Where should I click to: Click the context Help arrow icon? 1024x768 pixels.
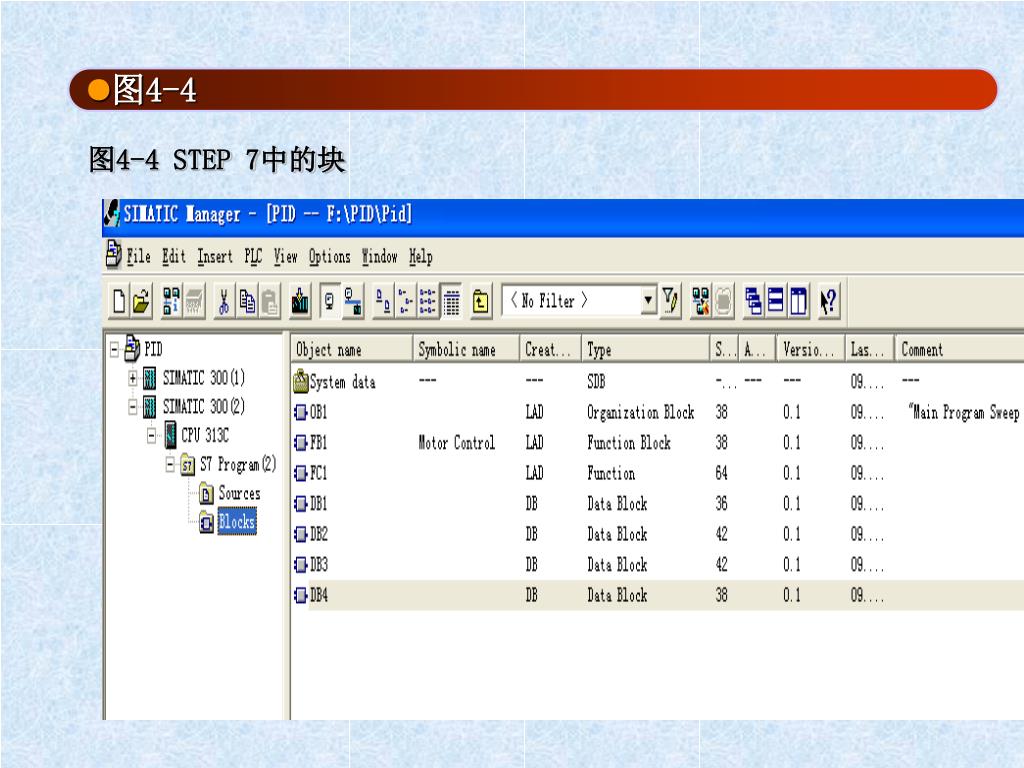[828, 302]
